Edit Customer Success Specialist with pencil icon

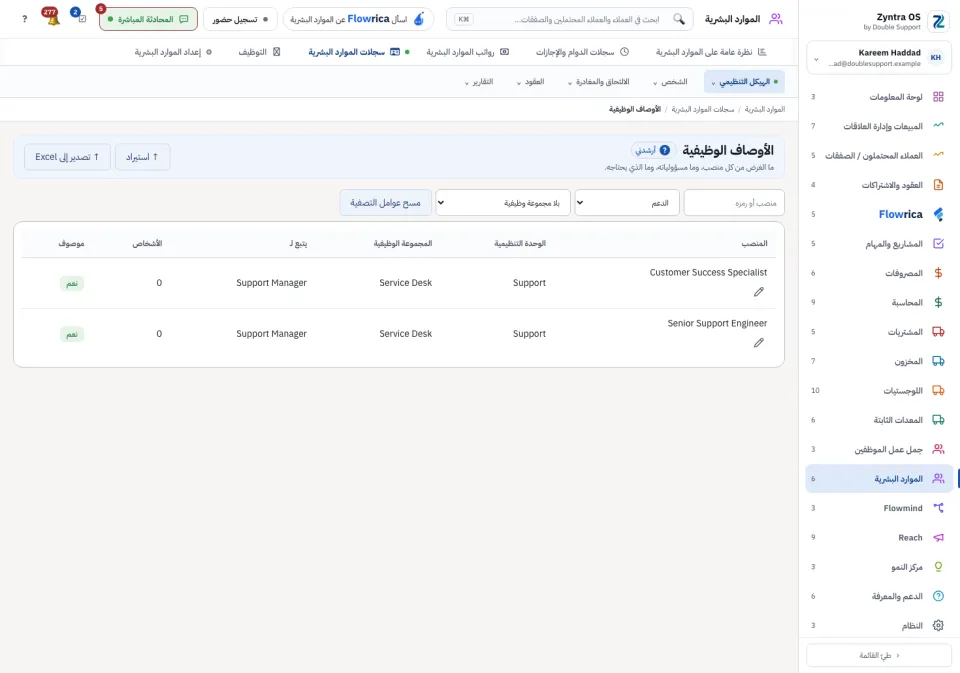tap(759, 291)
